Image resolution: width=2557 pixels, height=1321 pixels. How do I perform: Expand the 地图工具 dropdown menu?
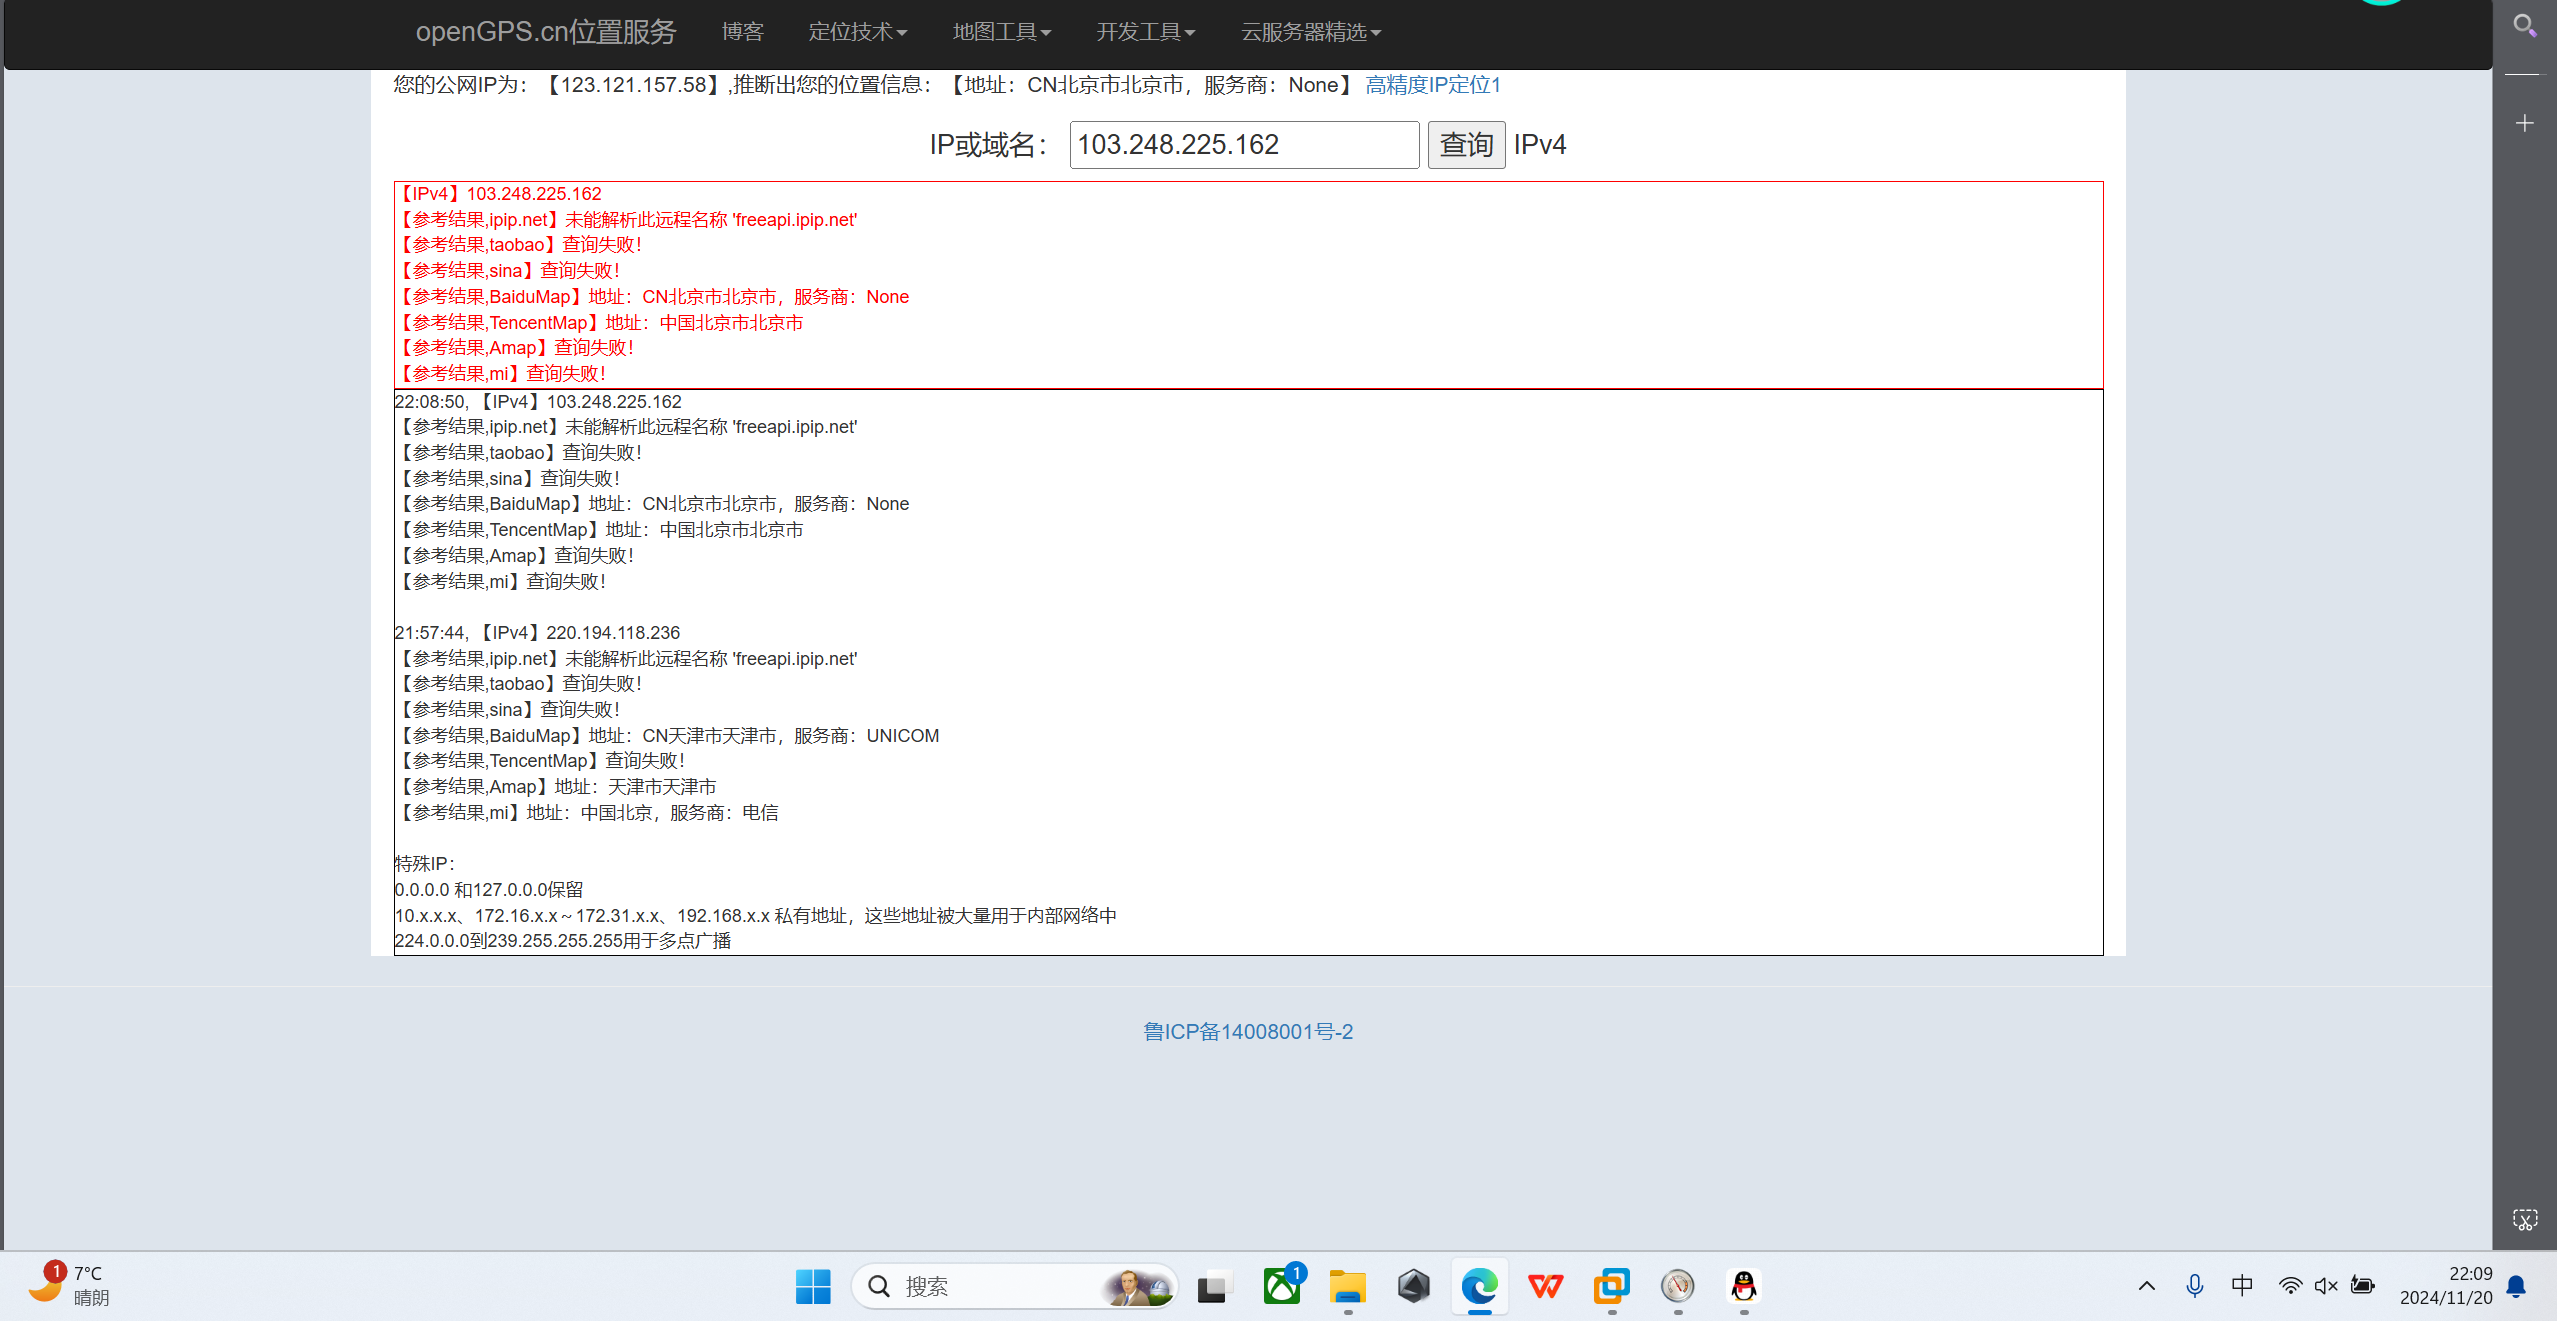(x=1001, y=32)
